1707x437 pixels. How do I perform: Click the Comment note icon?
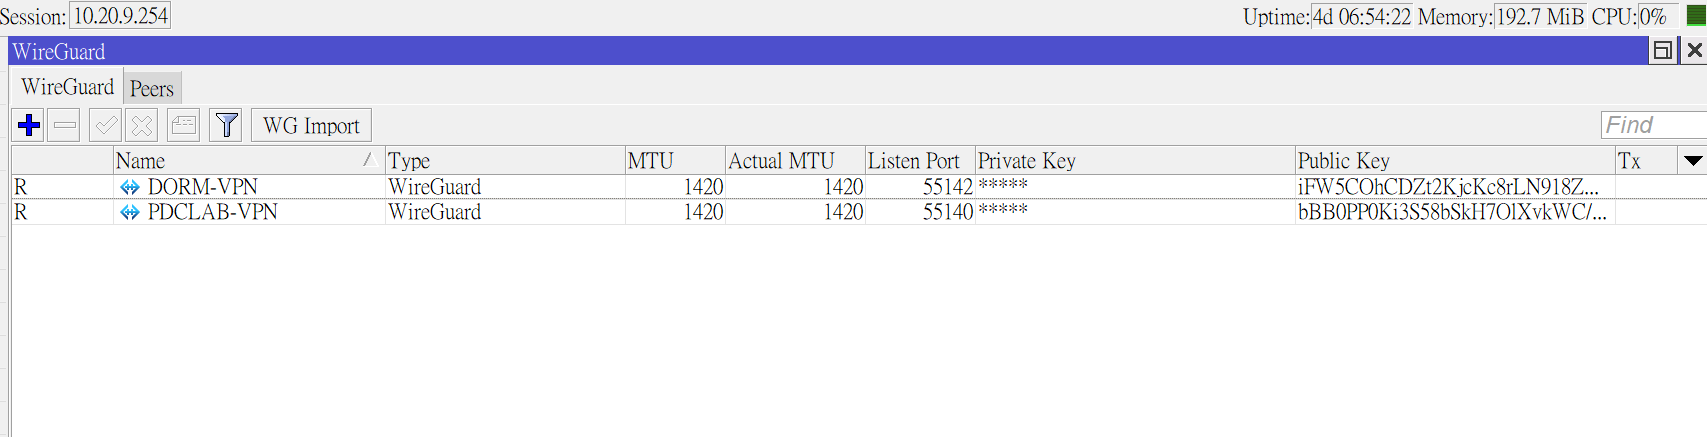[184, 125]
